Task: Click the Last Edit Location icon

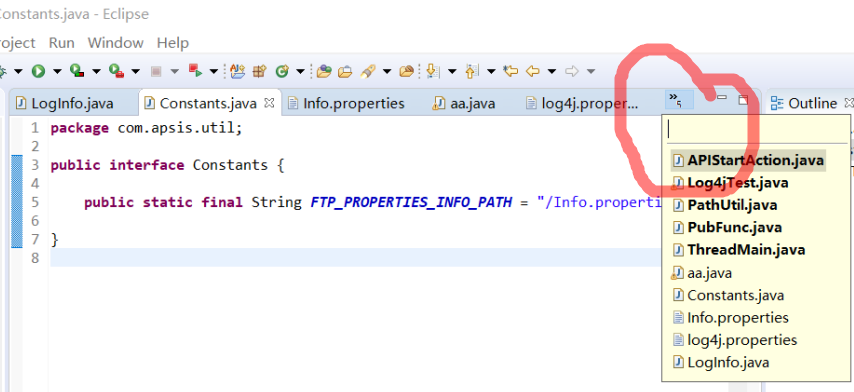Action: point(510,71)
